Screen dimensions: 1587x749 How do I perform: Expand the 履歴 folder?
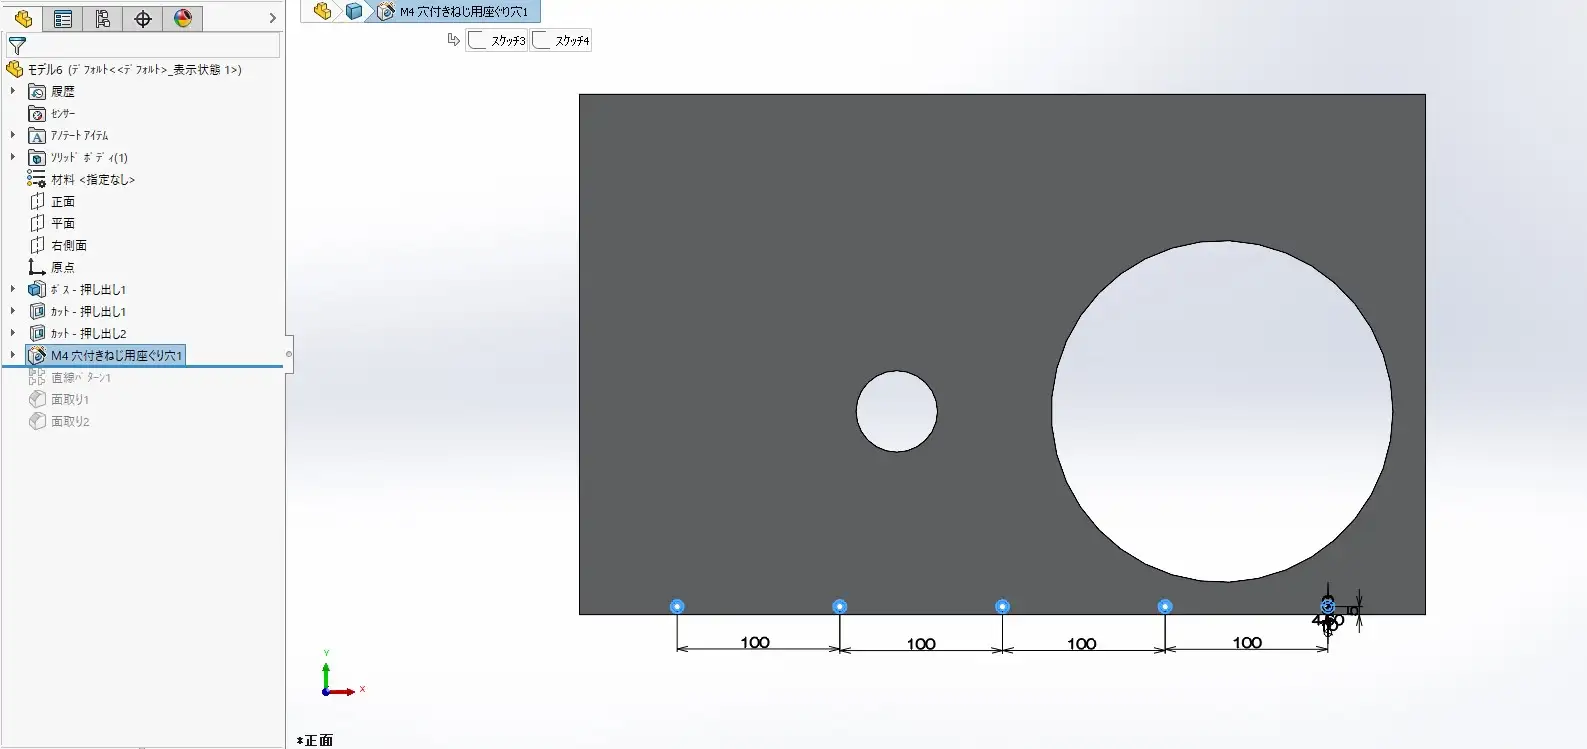(13, 91)
